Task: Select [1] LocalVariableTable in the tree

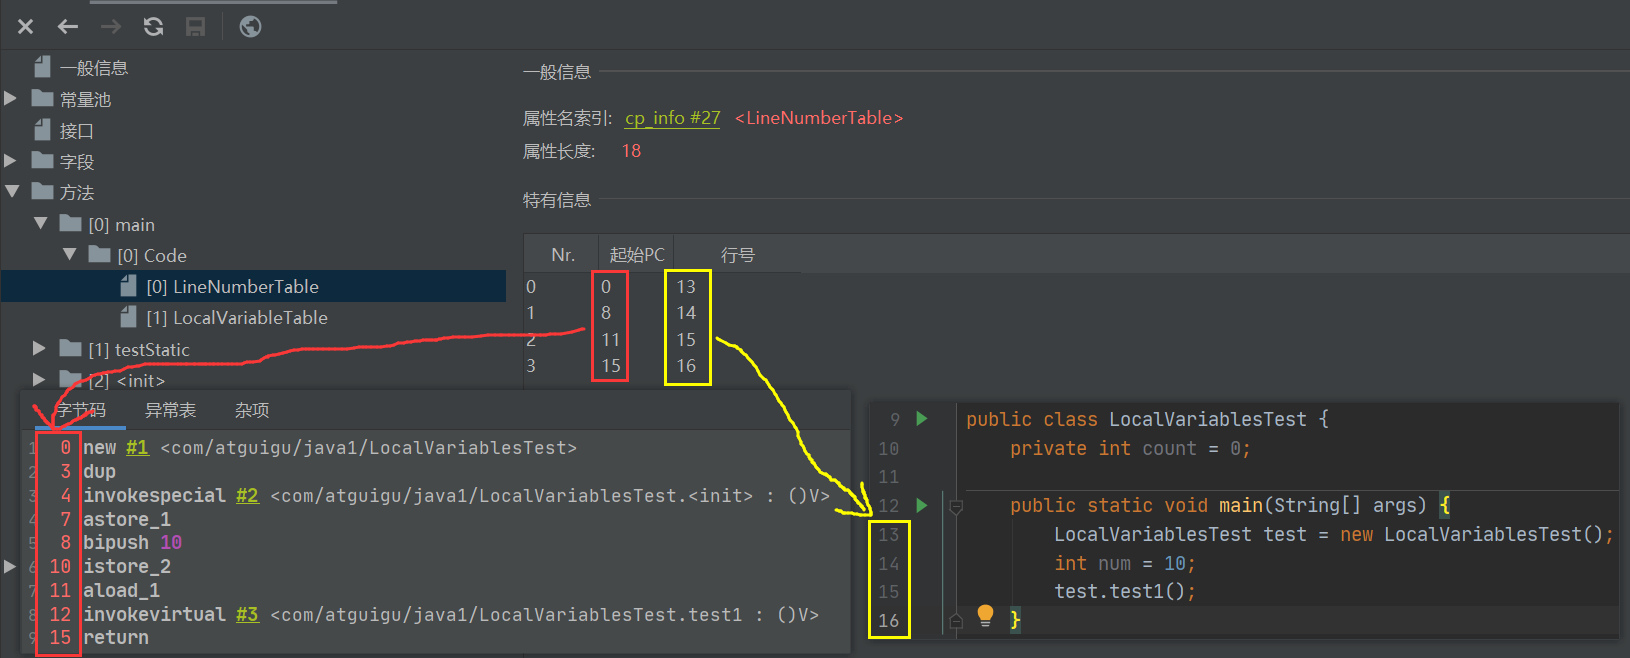Action: coord(237,318)
